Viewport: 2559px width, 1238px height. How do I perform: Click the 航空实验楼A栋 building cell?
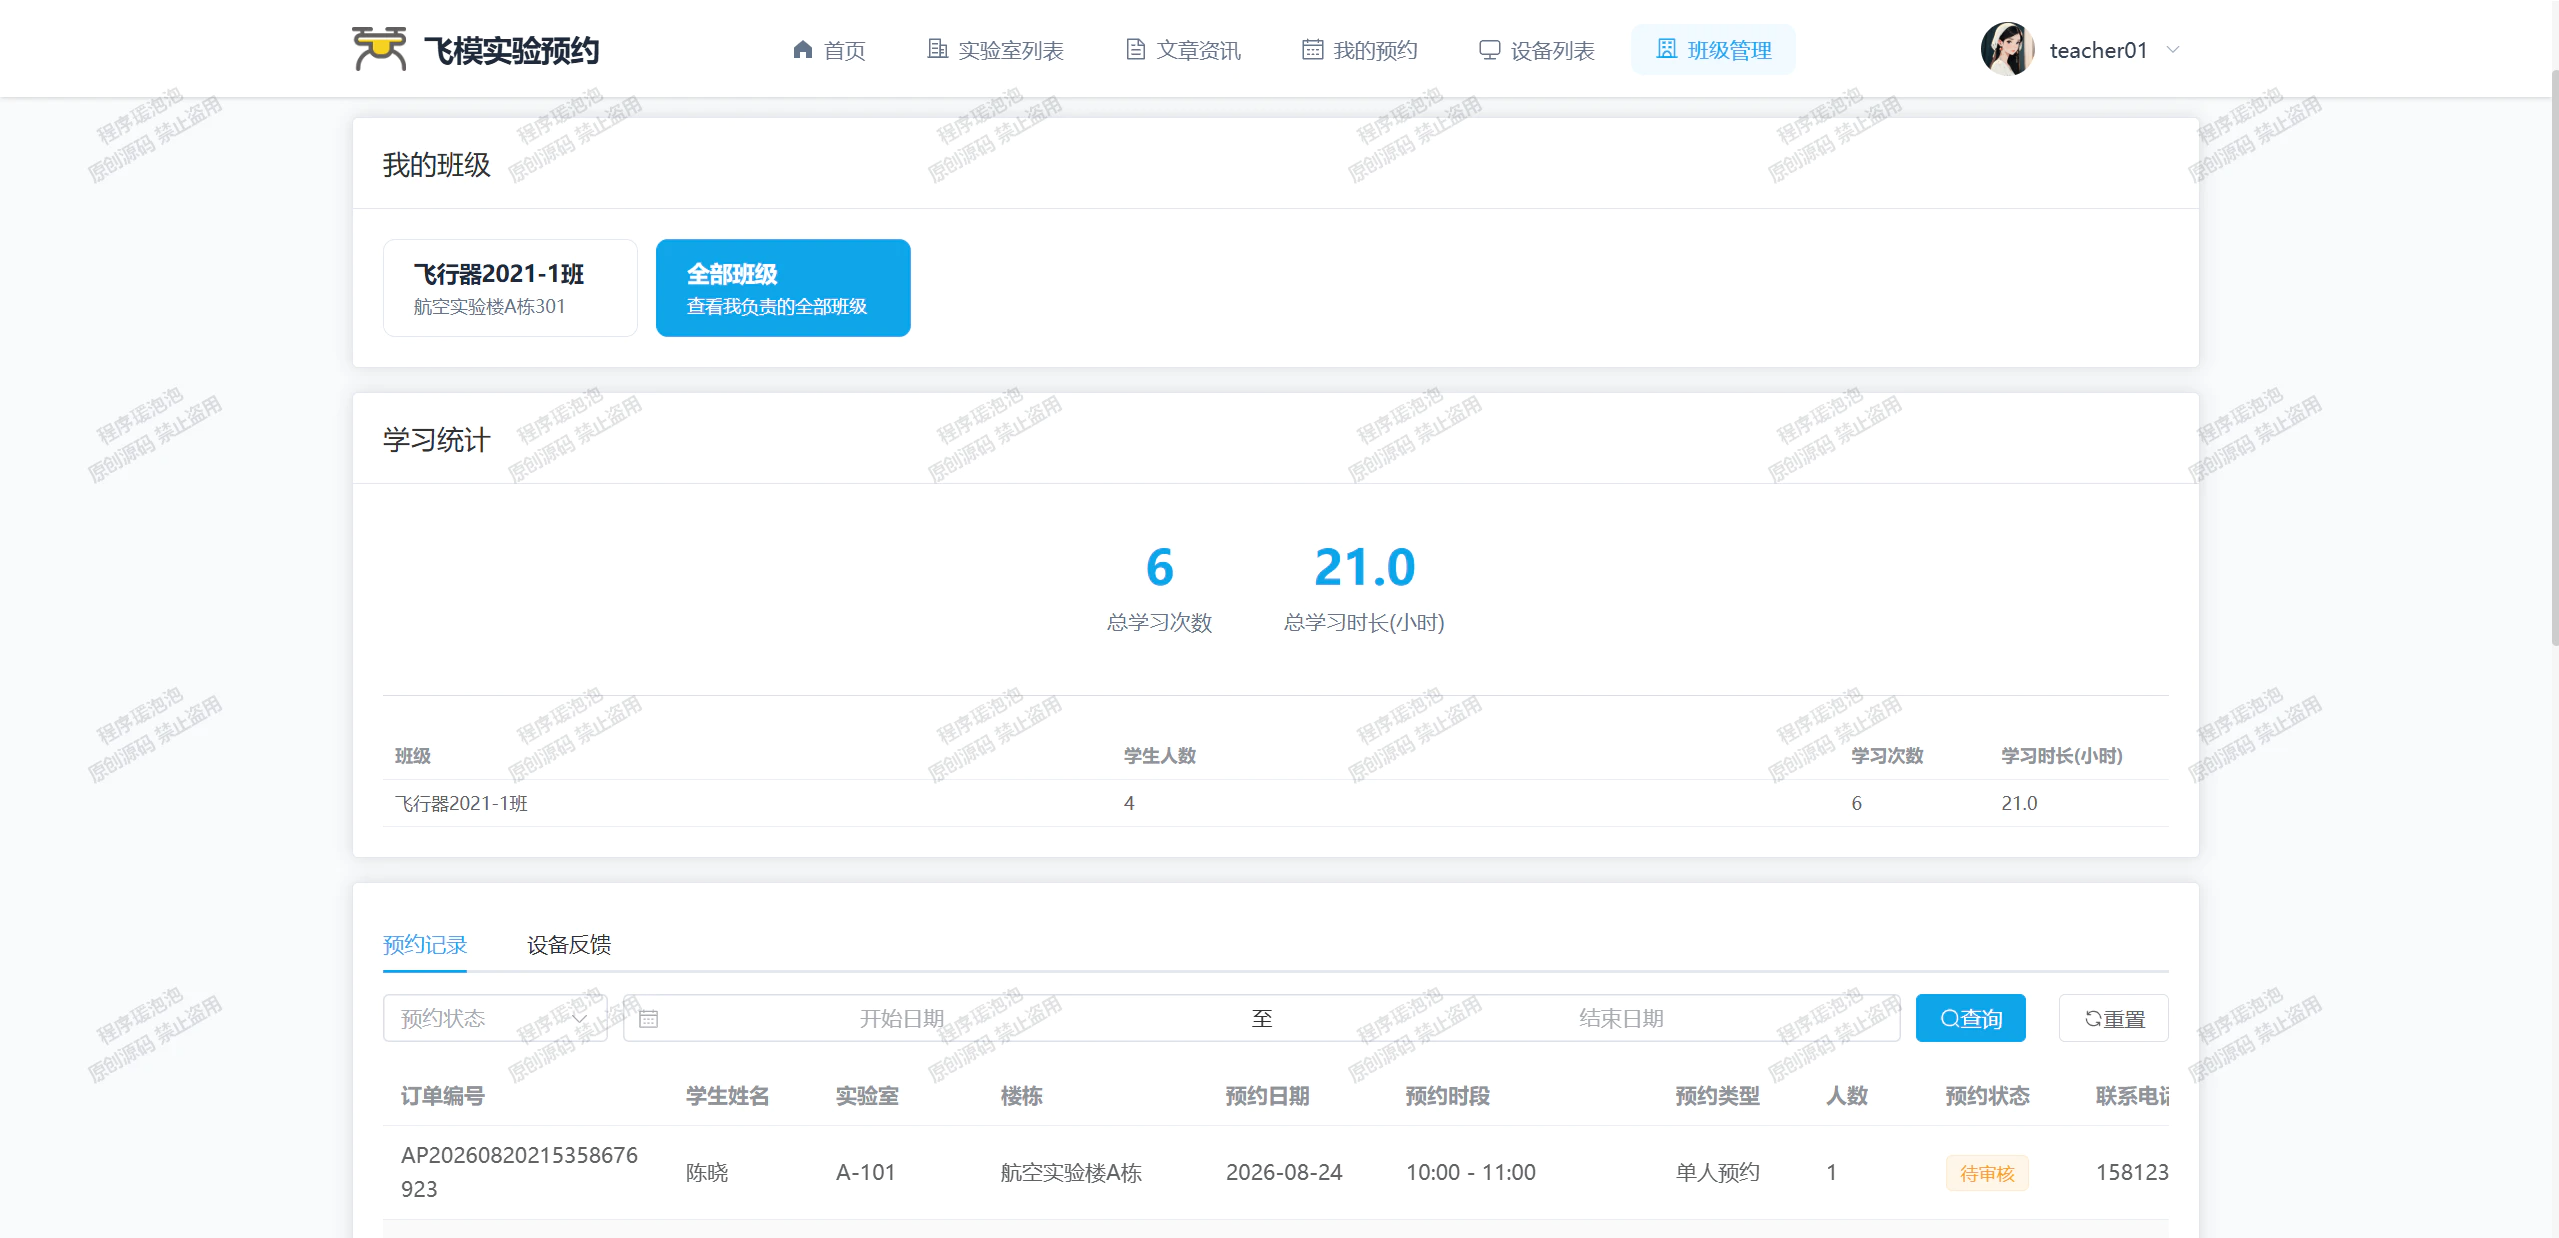(1071, 1172)
